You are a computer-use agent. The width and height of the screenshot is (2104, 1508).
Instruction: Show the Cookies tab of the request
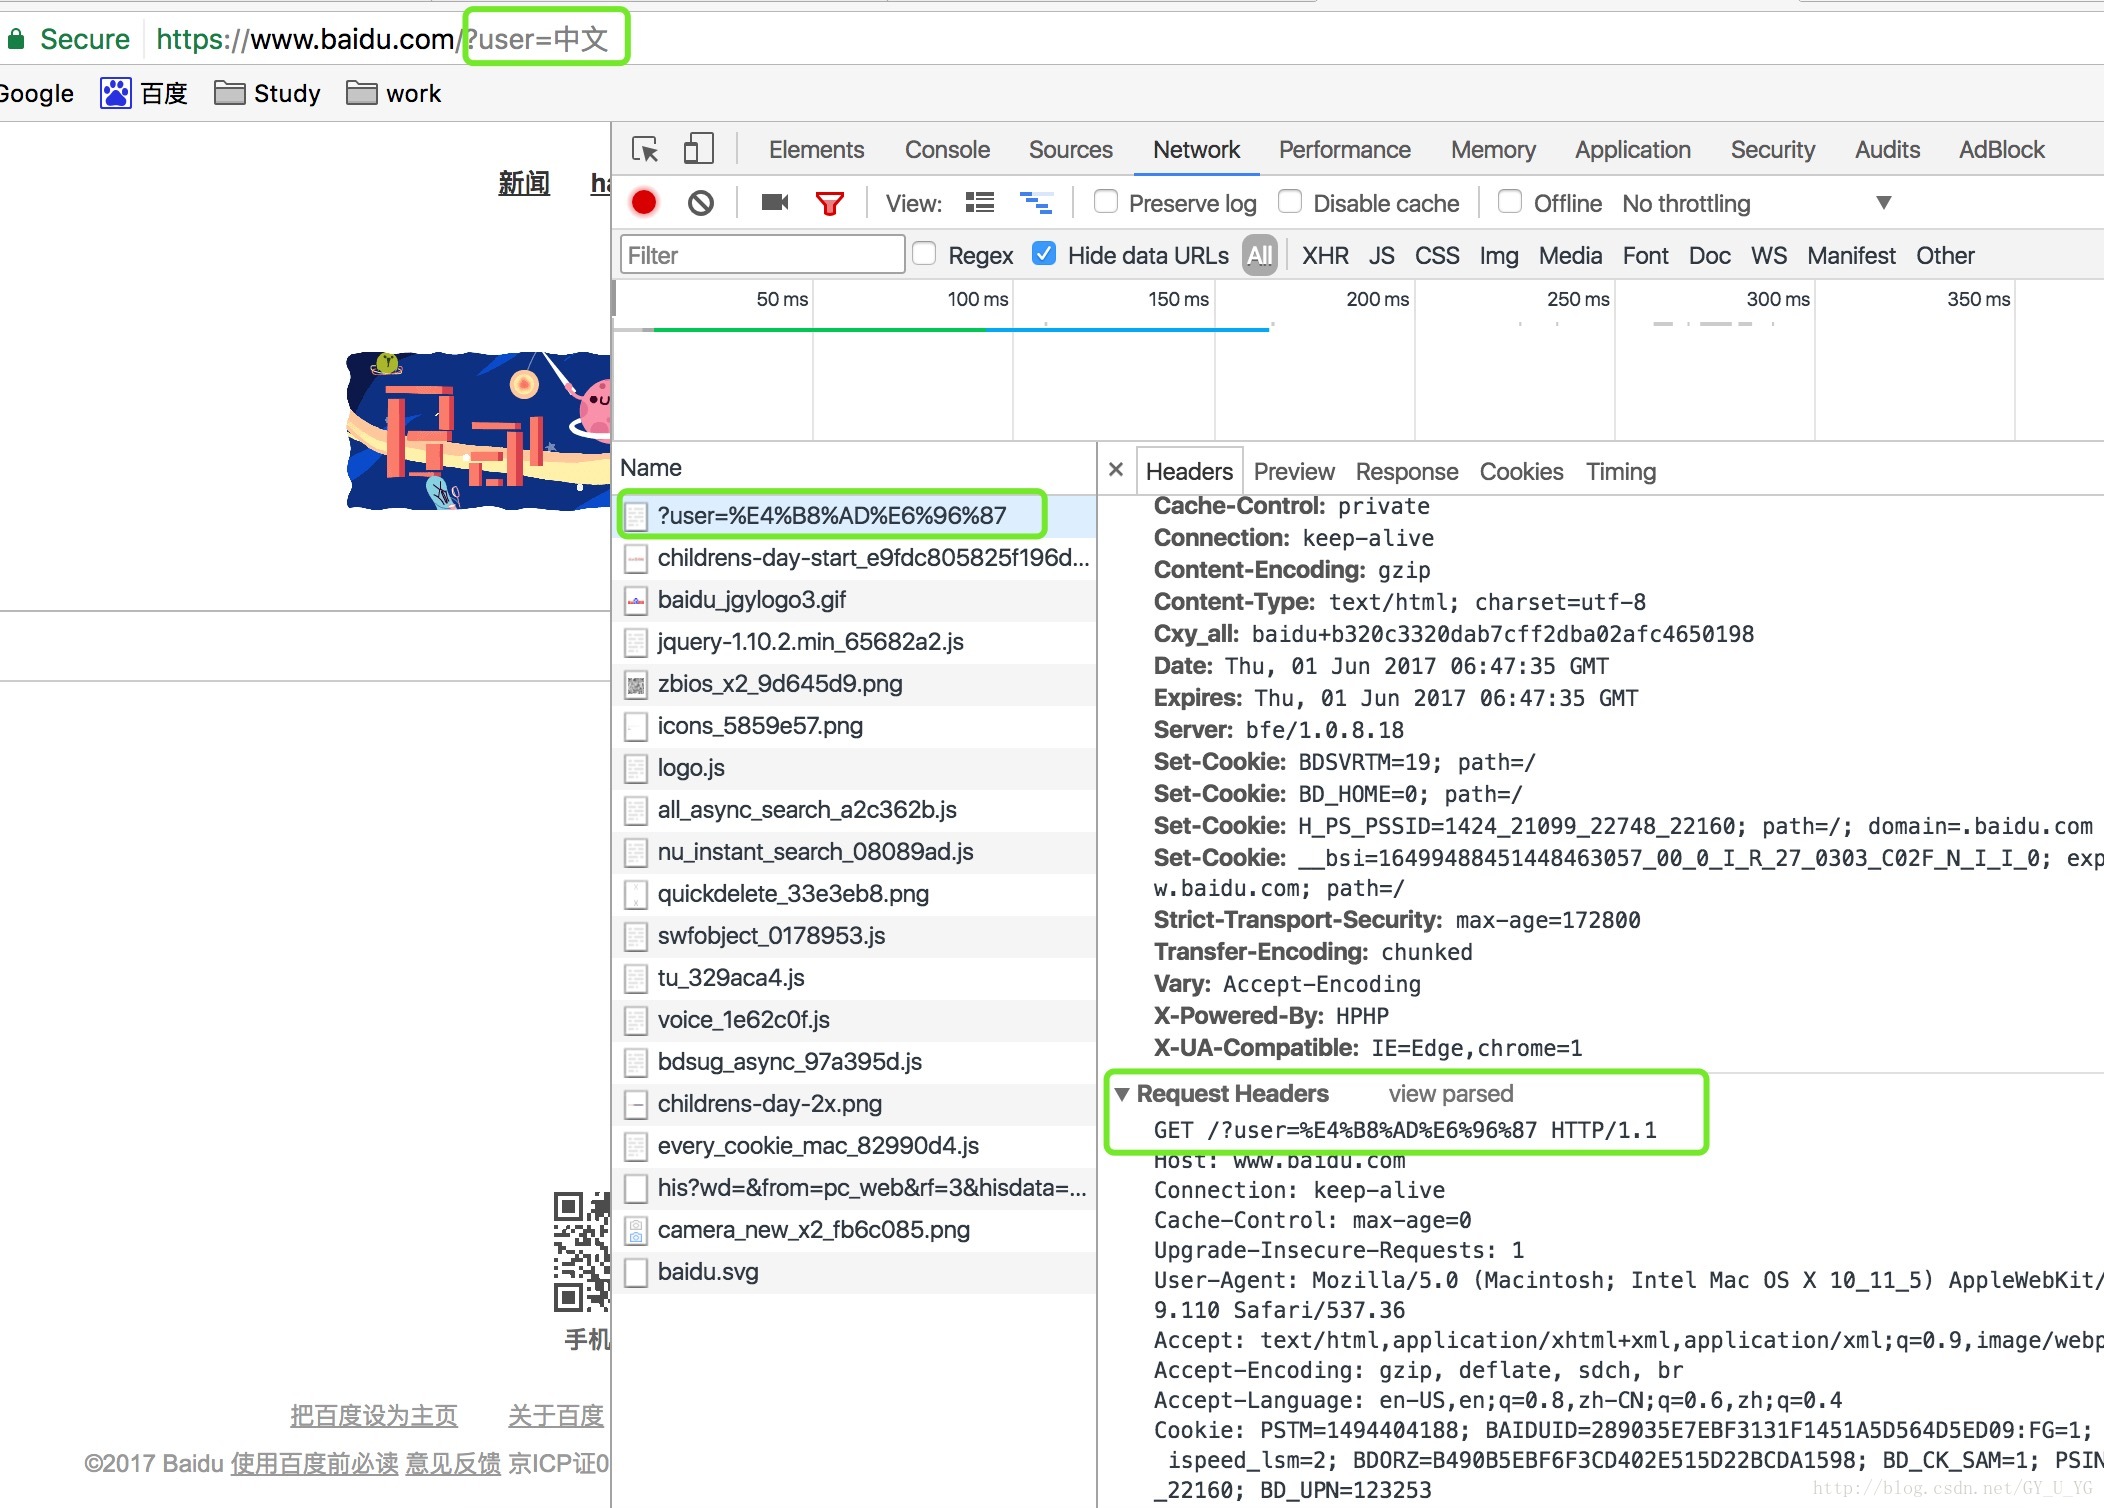click(1521, 472)
